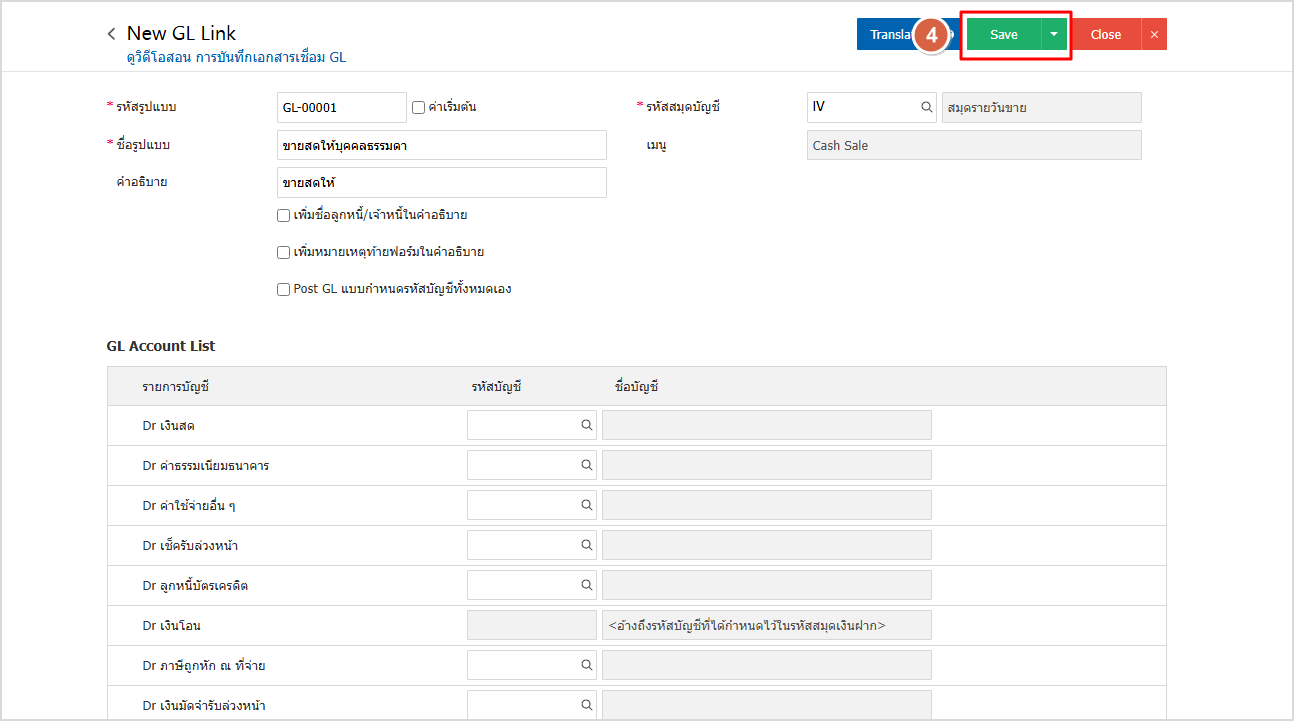Open the ดูวิดีโอสอน การบันทึกเอกสารเชื่อม GL link

(x=231, y=58)
